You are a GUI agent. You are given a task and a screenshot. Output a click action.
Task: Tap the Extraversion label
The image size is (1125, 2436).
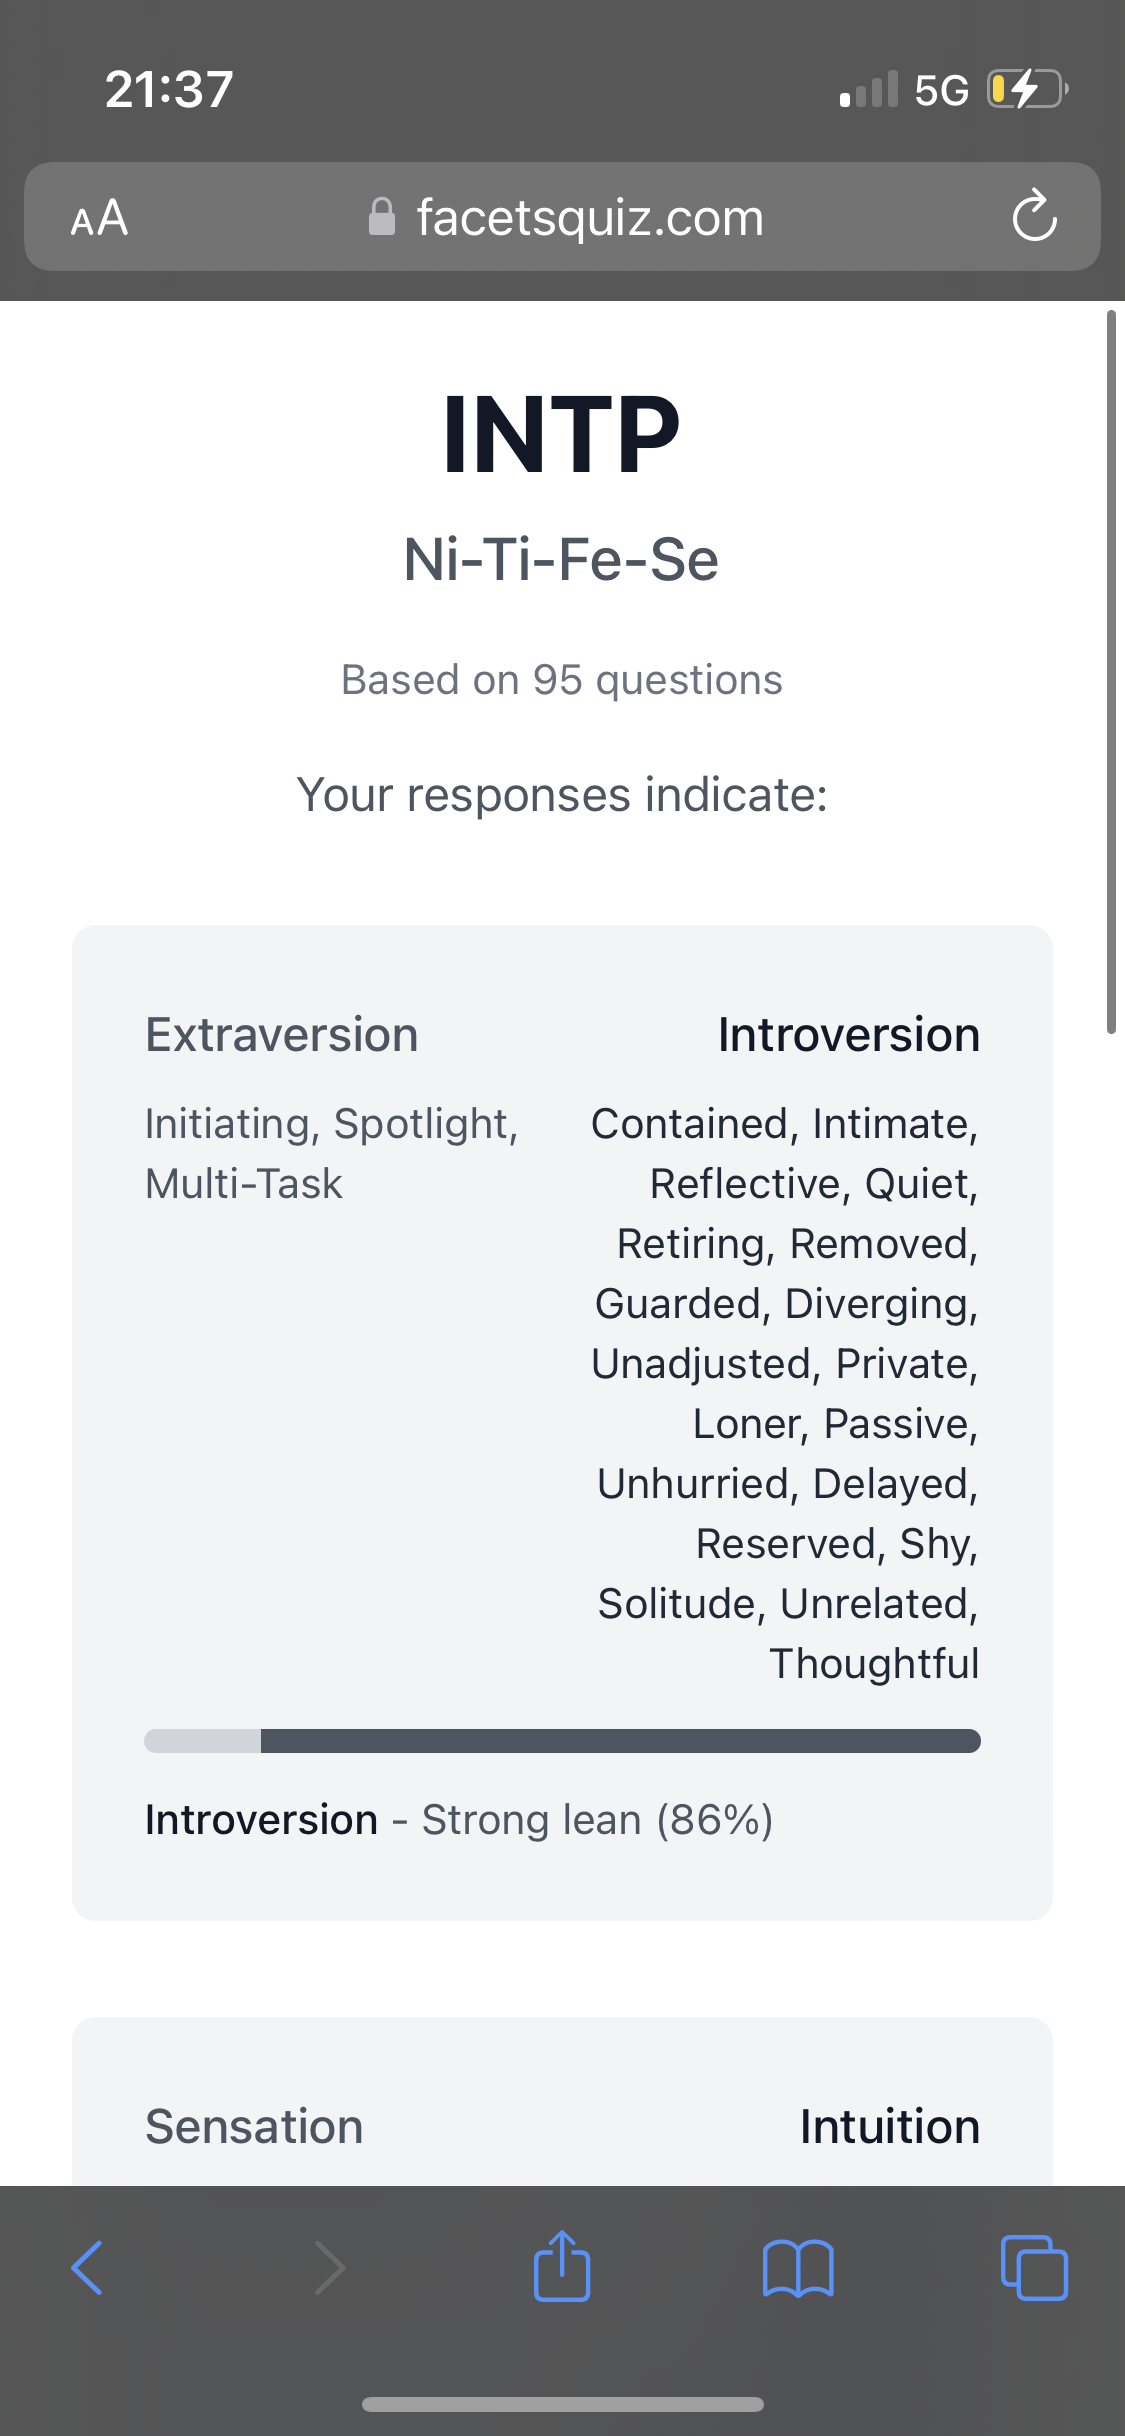coord(281,1035)
